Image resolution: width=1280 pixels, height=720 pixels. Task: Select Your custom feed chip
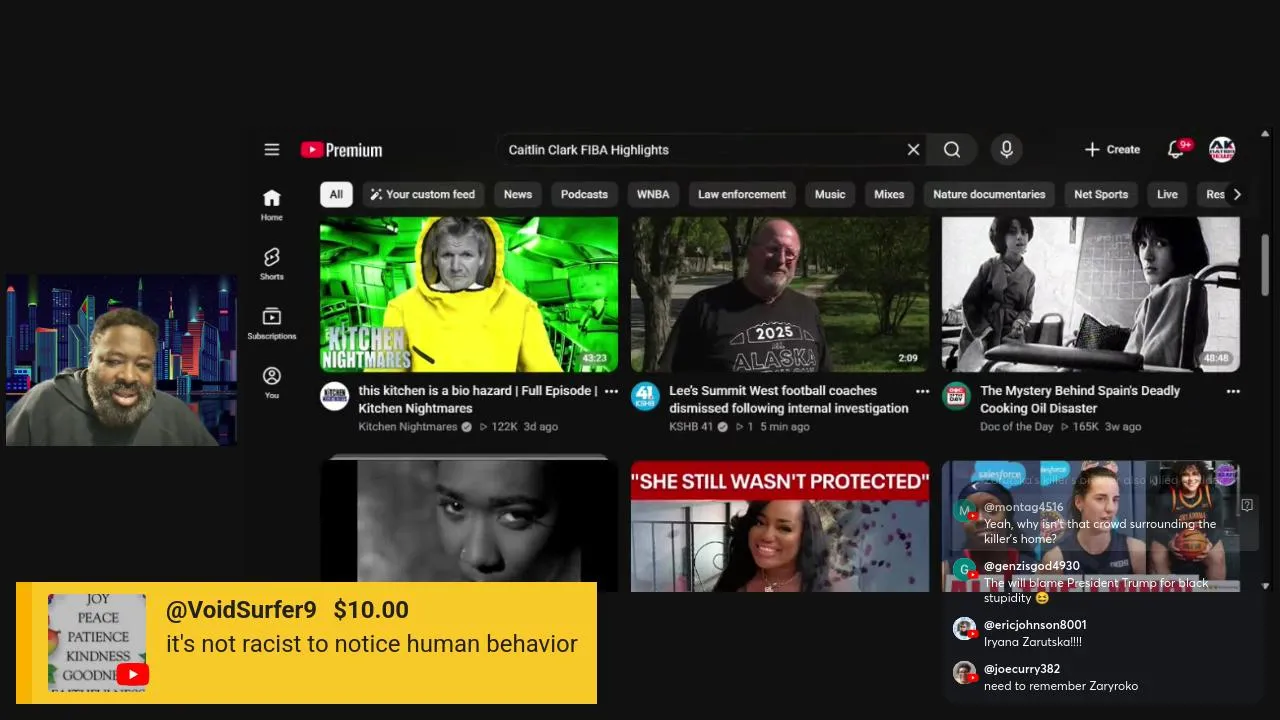click(x=422, y=194)
